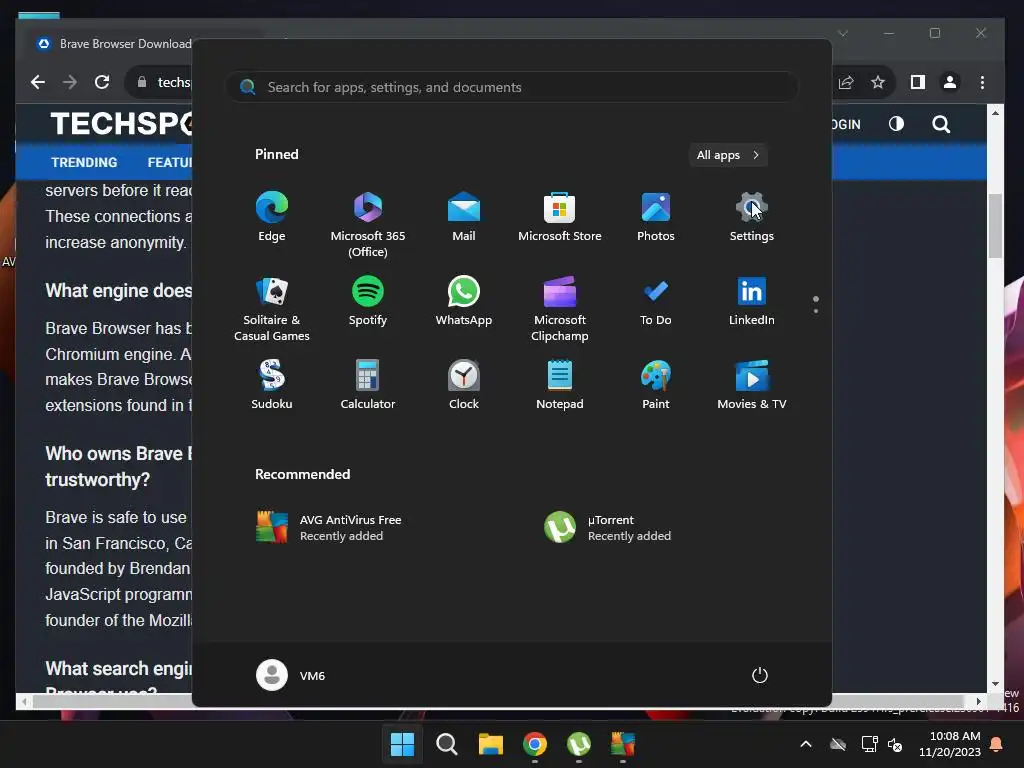Open the muted volume tray icon
The image size is (1024, 768).
click(895, 744)
